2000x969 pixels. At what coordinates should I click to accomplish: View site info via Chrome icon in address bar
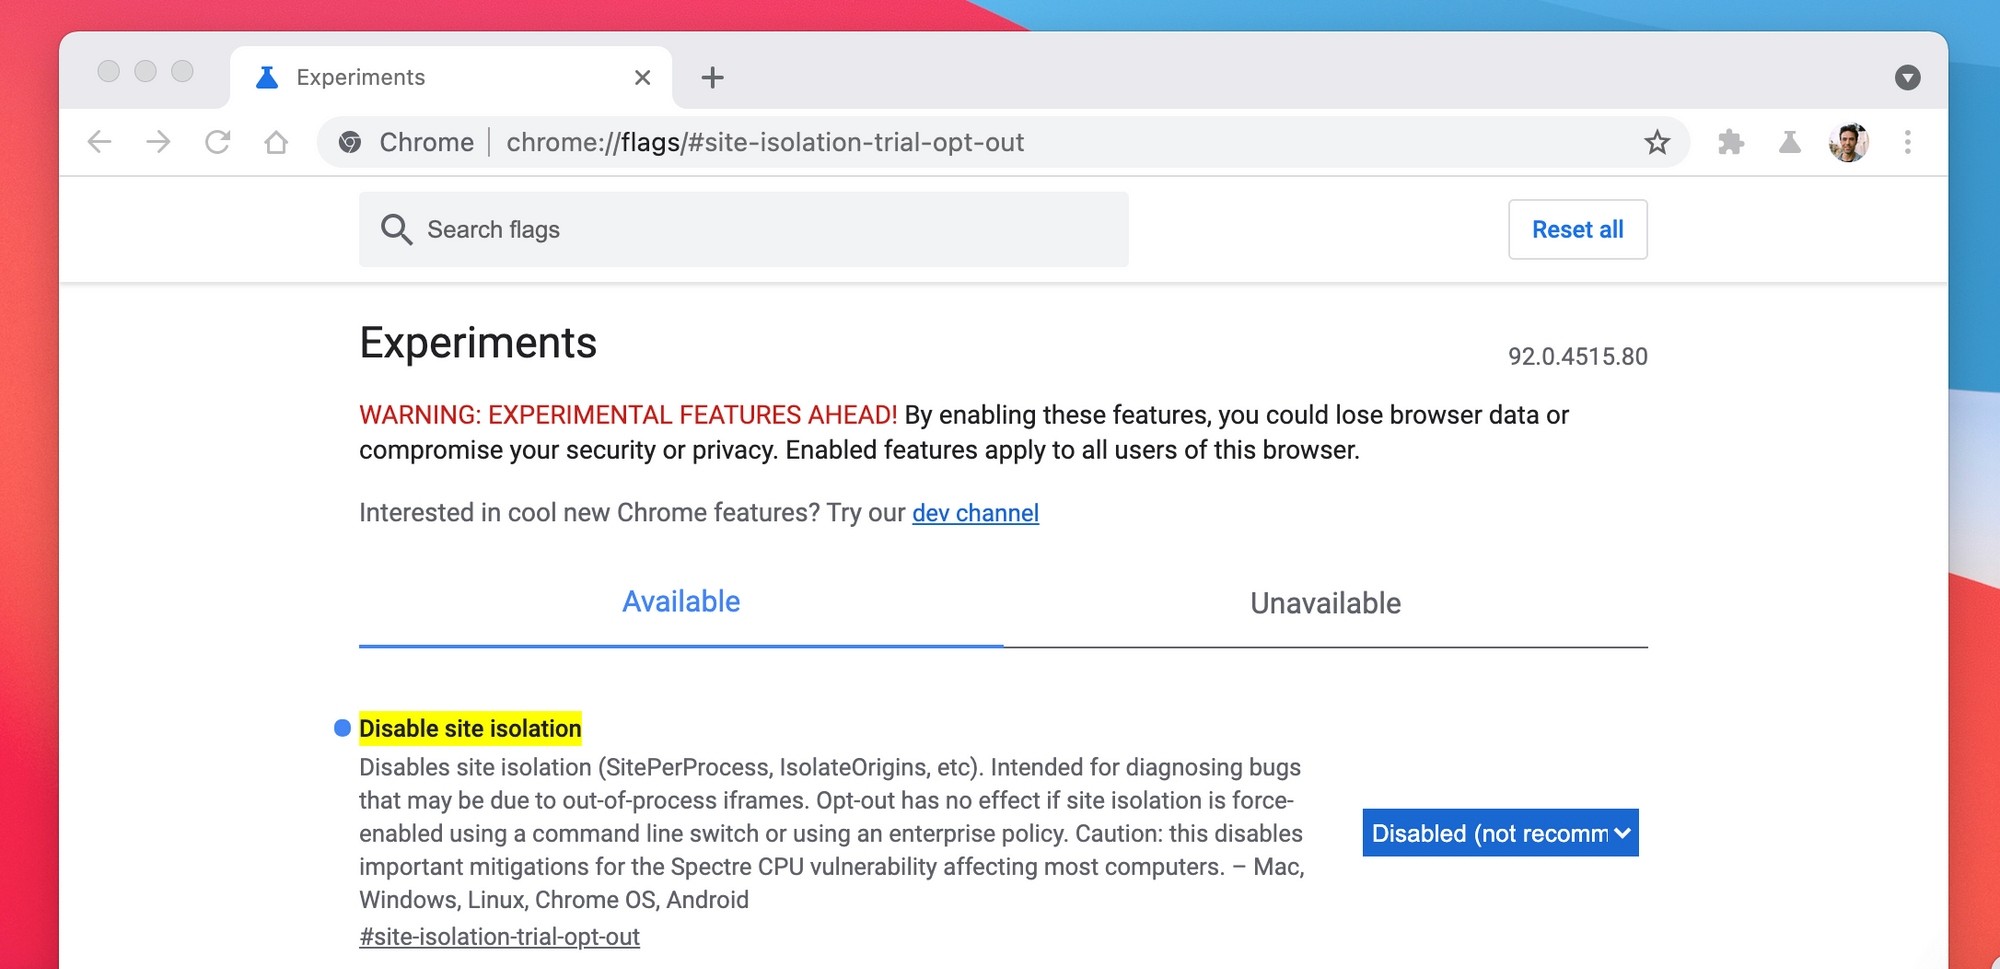(350, 142)
